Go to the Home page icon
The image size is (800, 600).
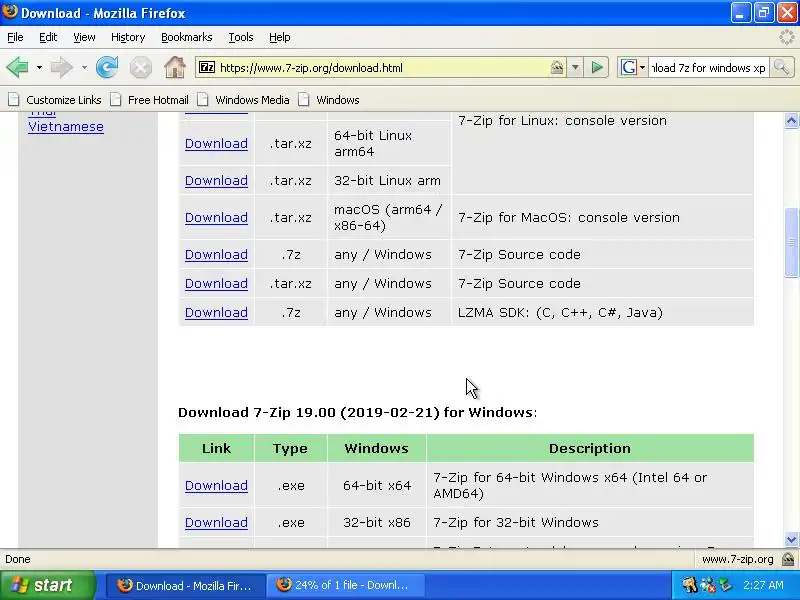[174, 67]
